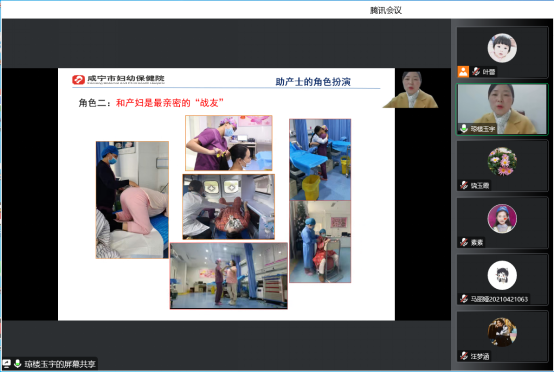Click the presenter's floating webcam overlay on the slide
The width and height of the screenshot is (554, 372).
click(411, 89)
